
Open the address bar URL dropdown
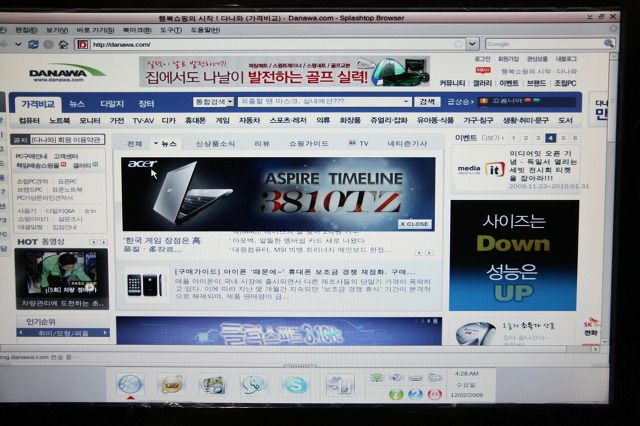click(x=472, y=44)
